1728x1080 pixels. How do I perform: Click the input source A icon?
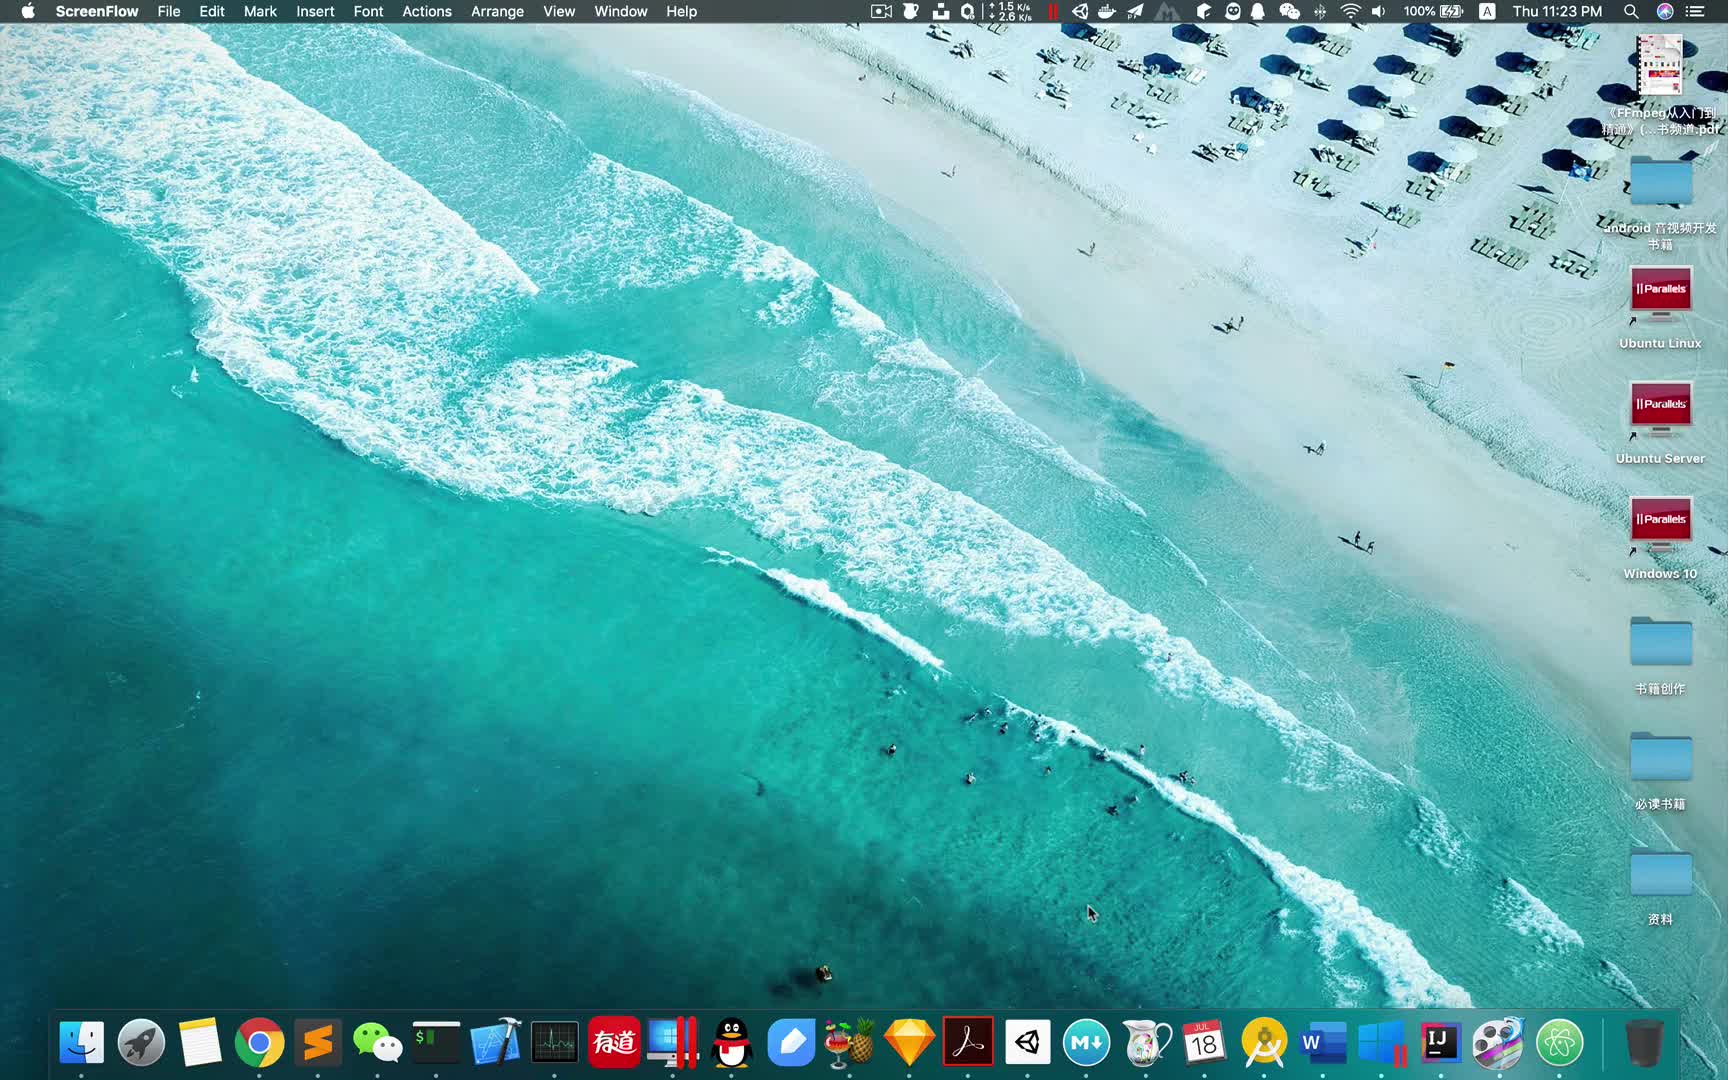click(x=1487, y=11)
